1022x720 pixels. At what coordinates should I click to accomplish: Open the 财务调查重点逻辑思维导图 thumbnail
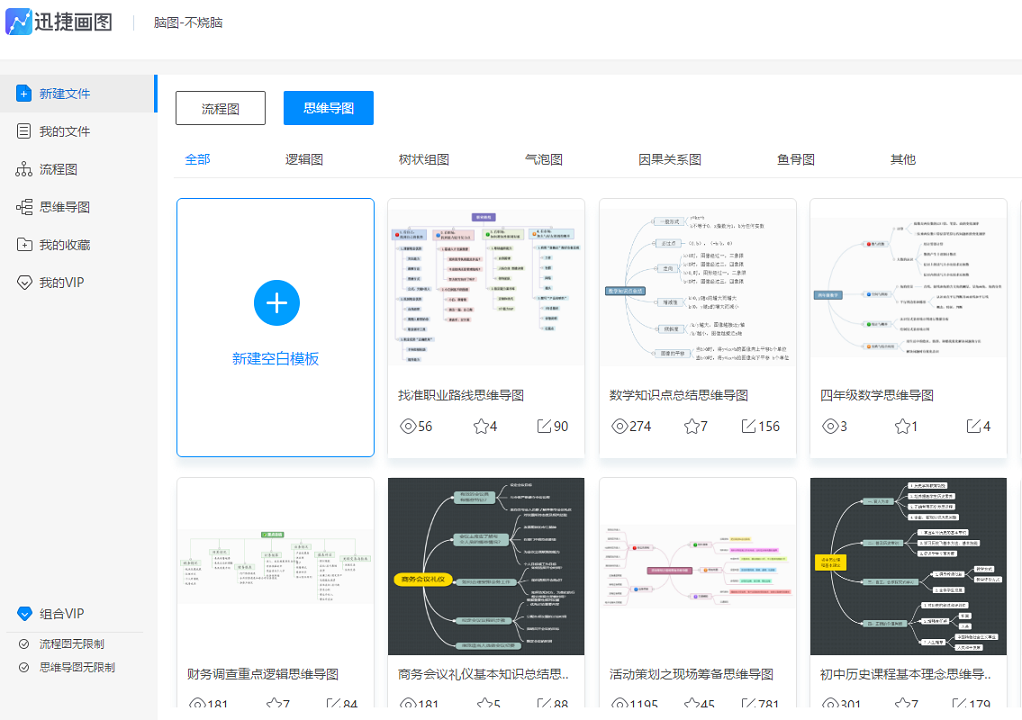click(275, 567)
